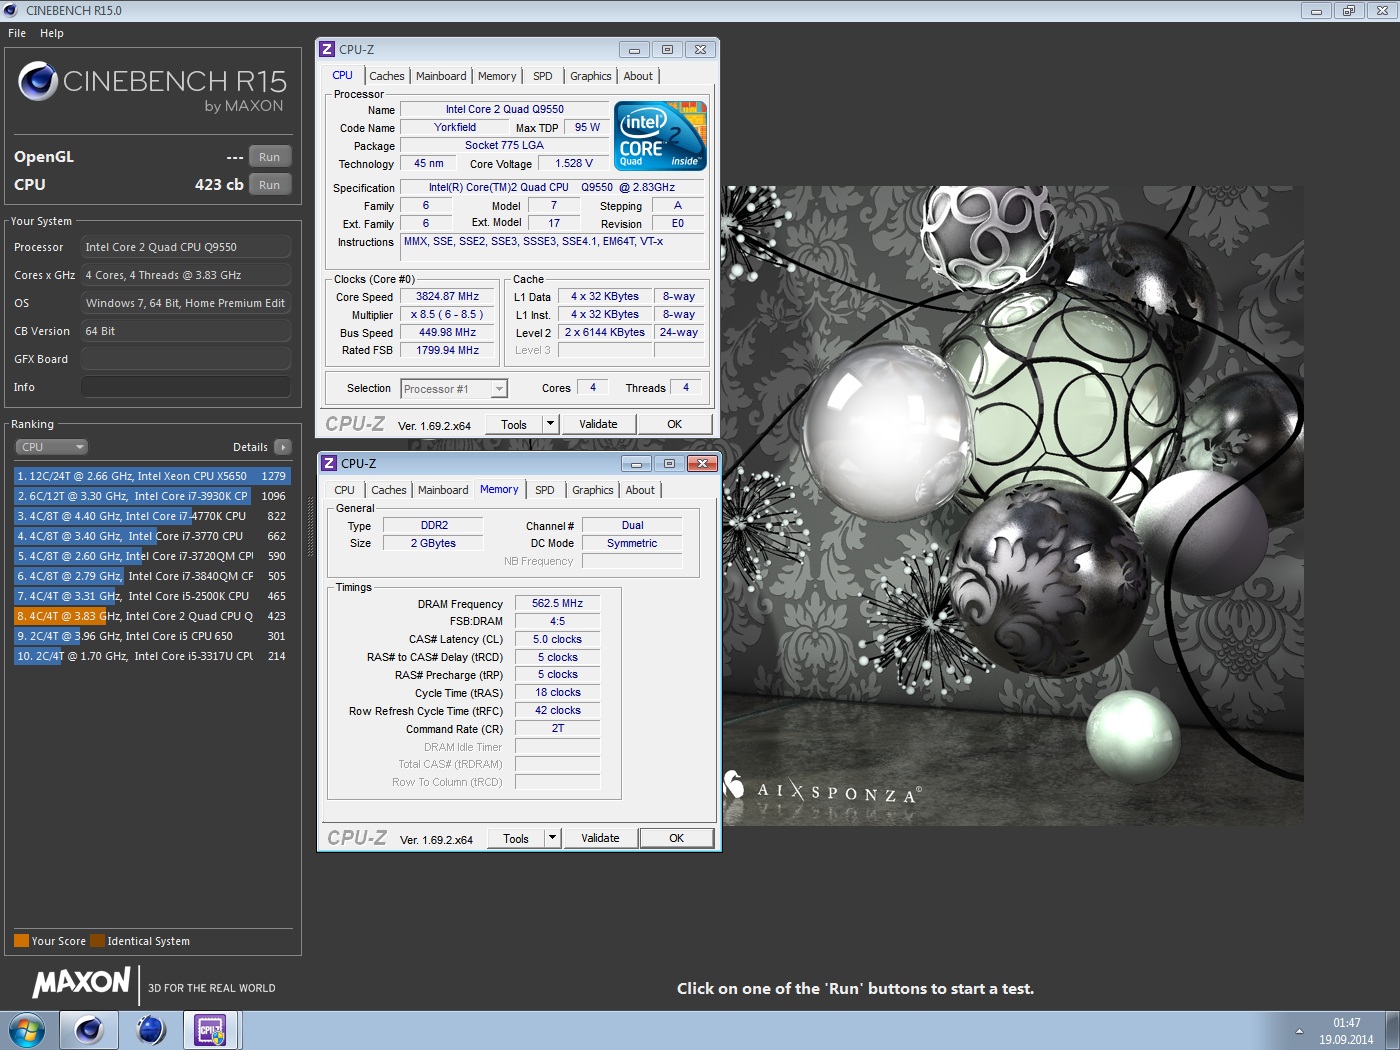The image size is (1400, 1050).
Task: Click DRAM Frequency value 562.5 MHz
Action: (557, 603)
